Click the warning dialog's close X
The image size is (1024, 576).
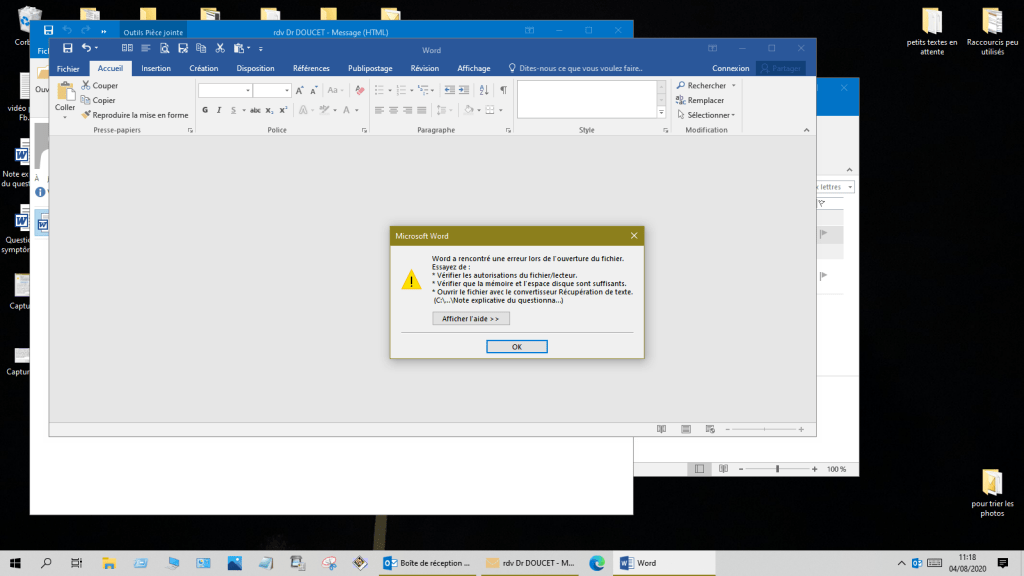pyautogui.click(x=633, y=236)
